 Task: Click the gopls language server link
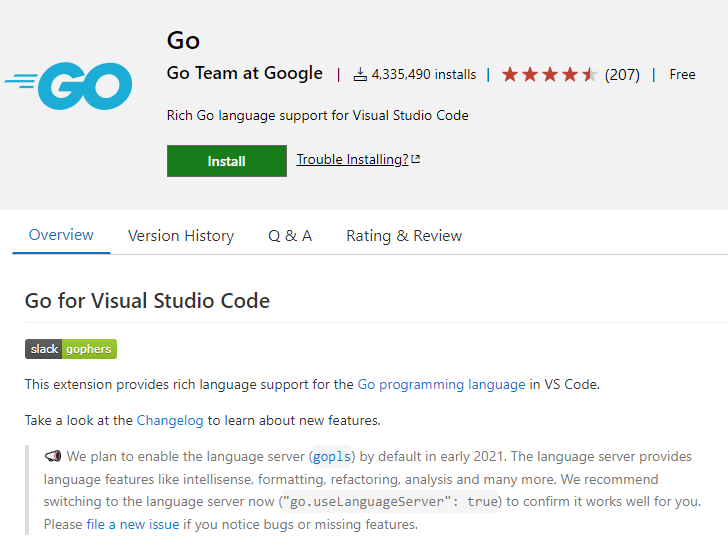click(x=332, y=457)
